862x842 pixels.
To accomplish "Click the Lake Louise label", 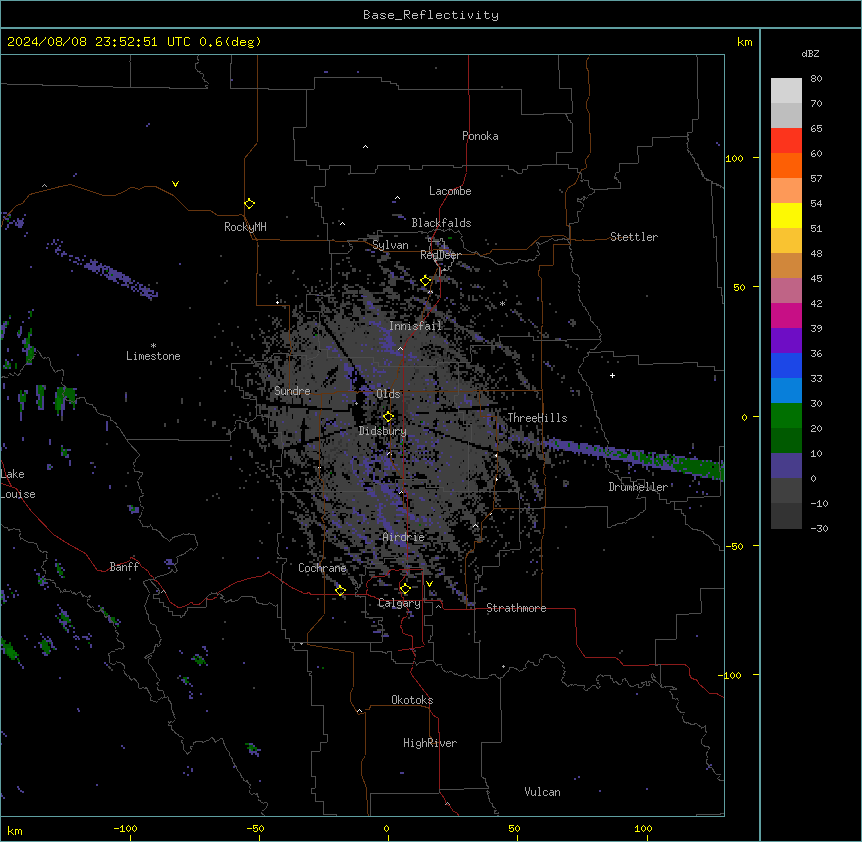I will [18, 484].
